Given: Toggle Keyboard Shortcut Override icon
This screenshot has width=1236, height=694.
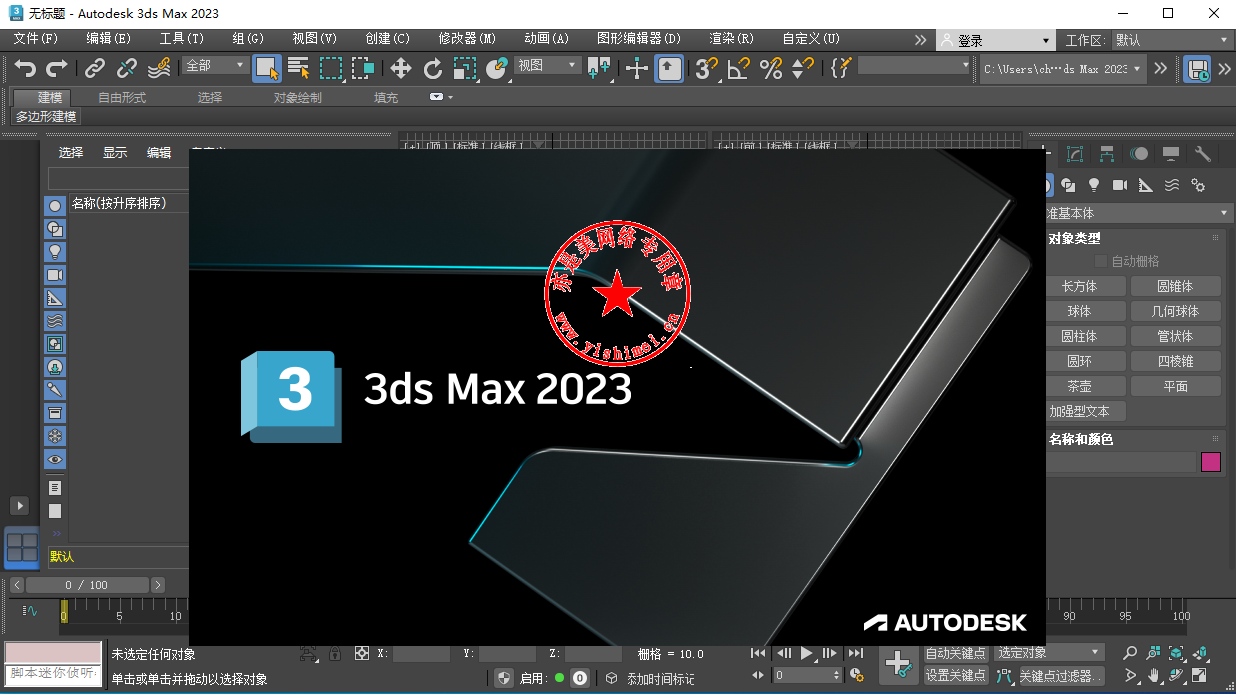Looking at the screenshot, I should pos(669,68).
